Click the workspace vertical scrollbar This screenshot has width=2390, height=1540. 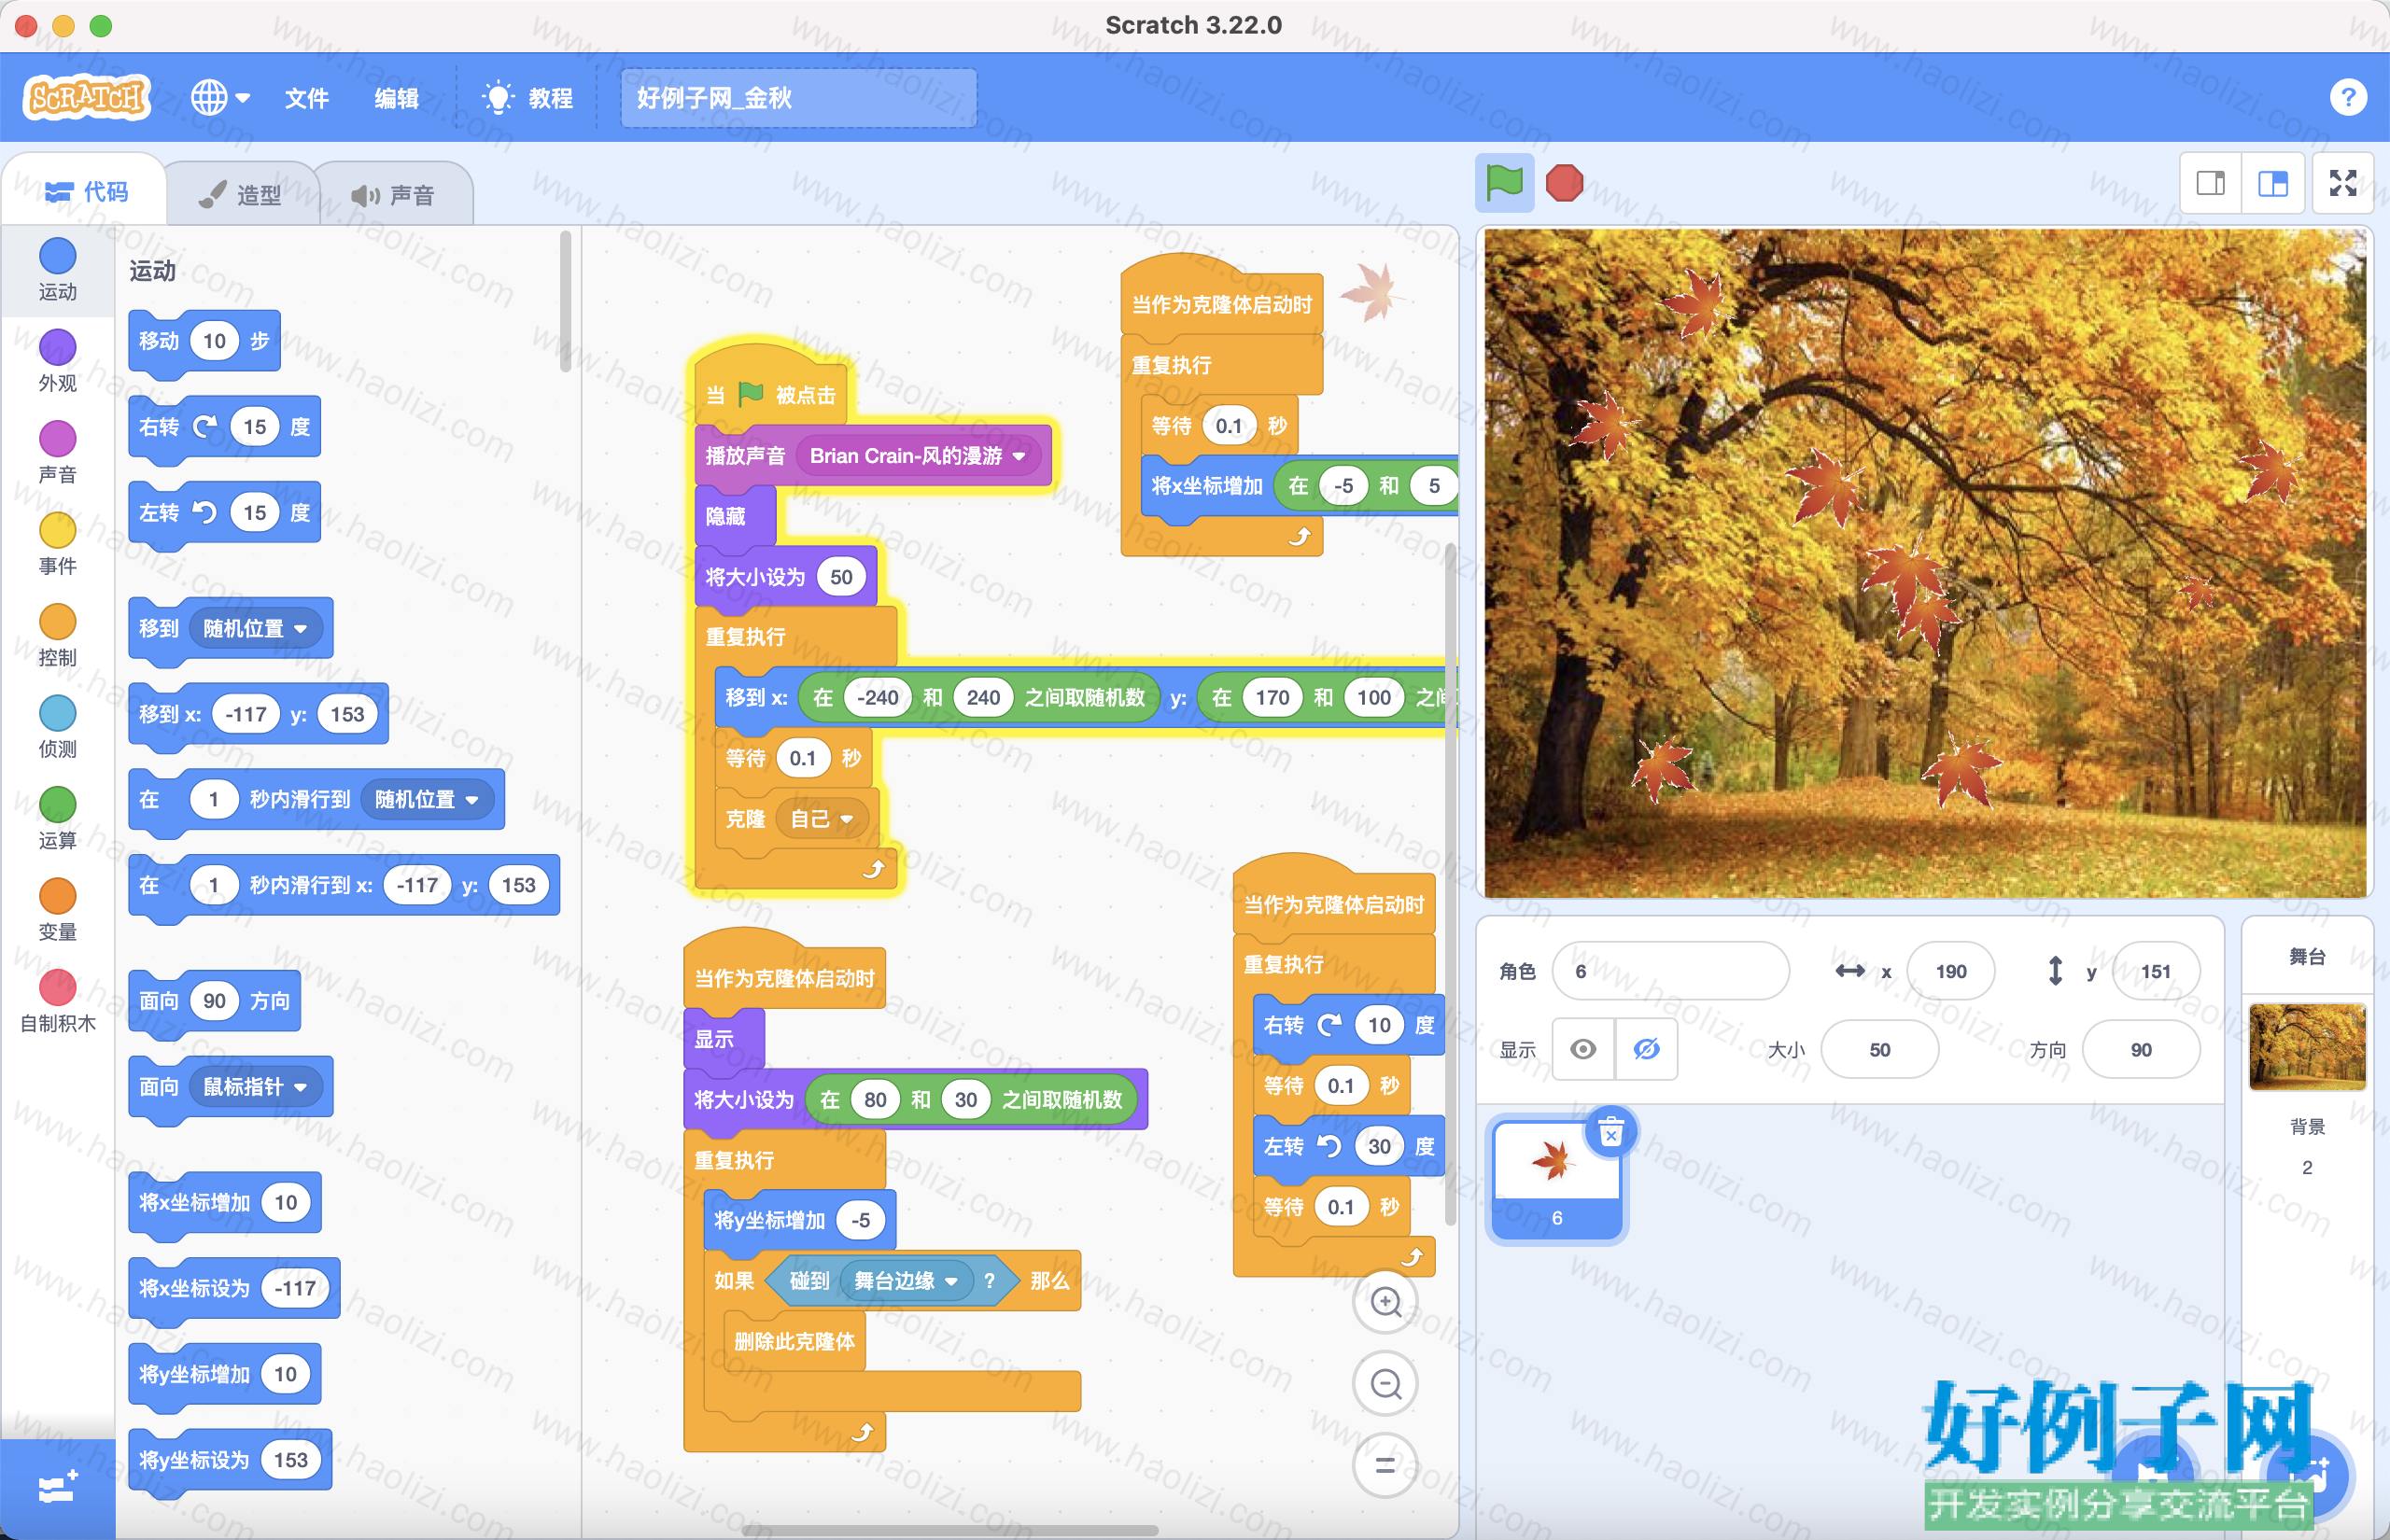click(x=1450, y=884)
